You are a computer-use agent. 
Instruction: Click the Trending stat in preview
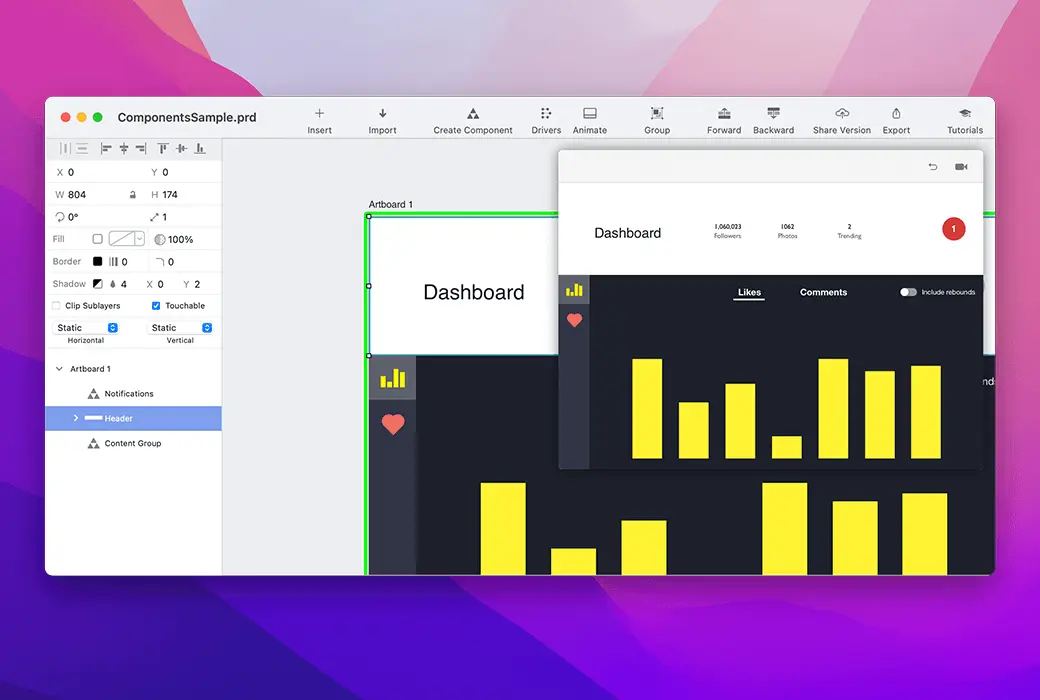pyautogui.click(x=849, y=231)
